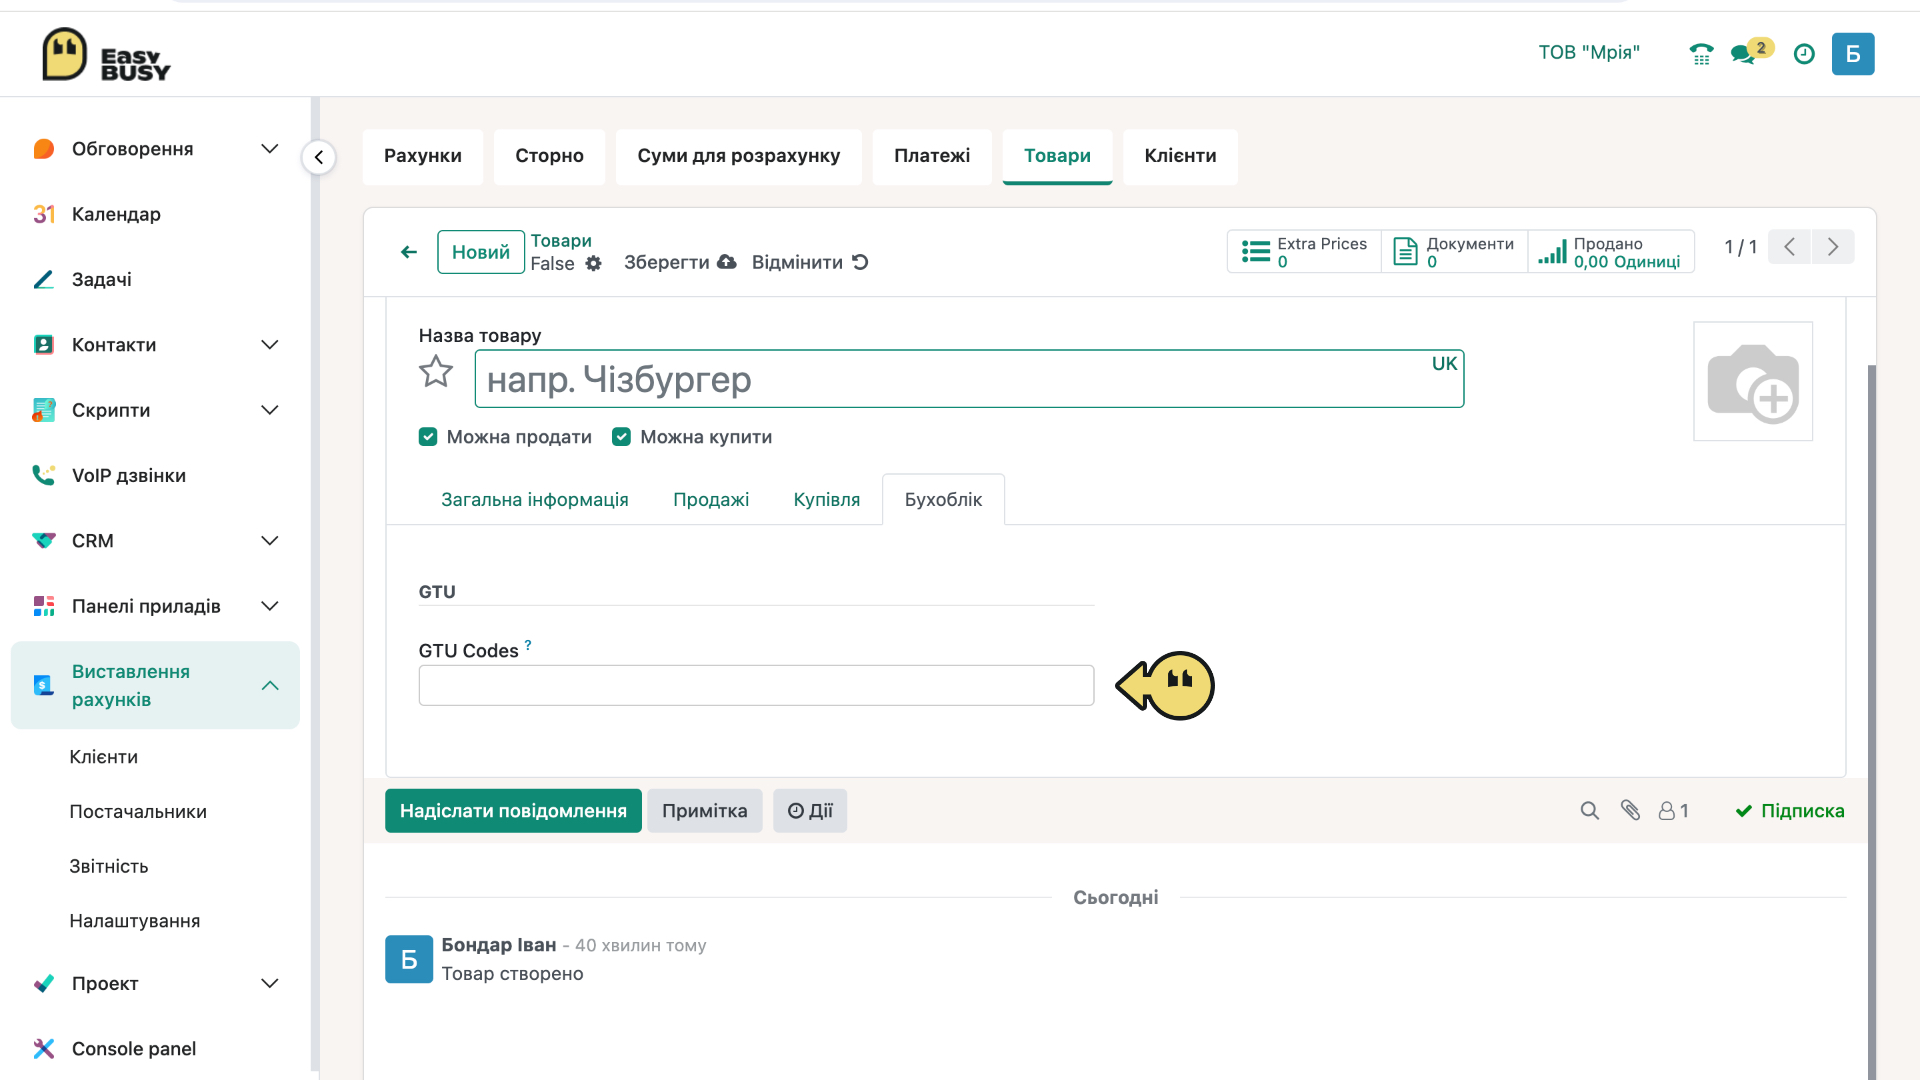Open the conversations icon with 2 badge
Image resolution: width=1920 pixels, height=1080 pixels.
click(1751, 52)
